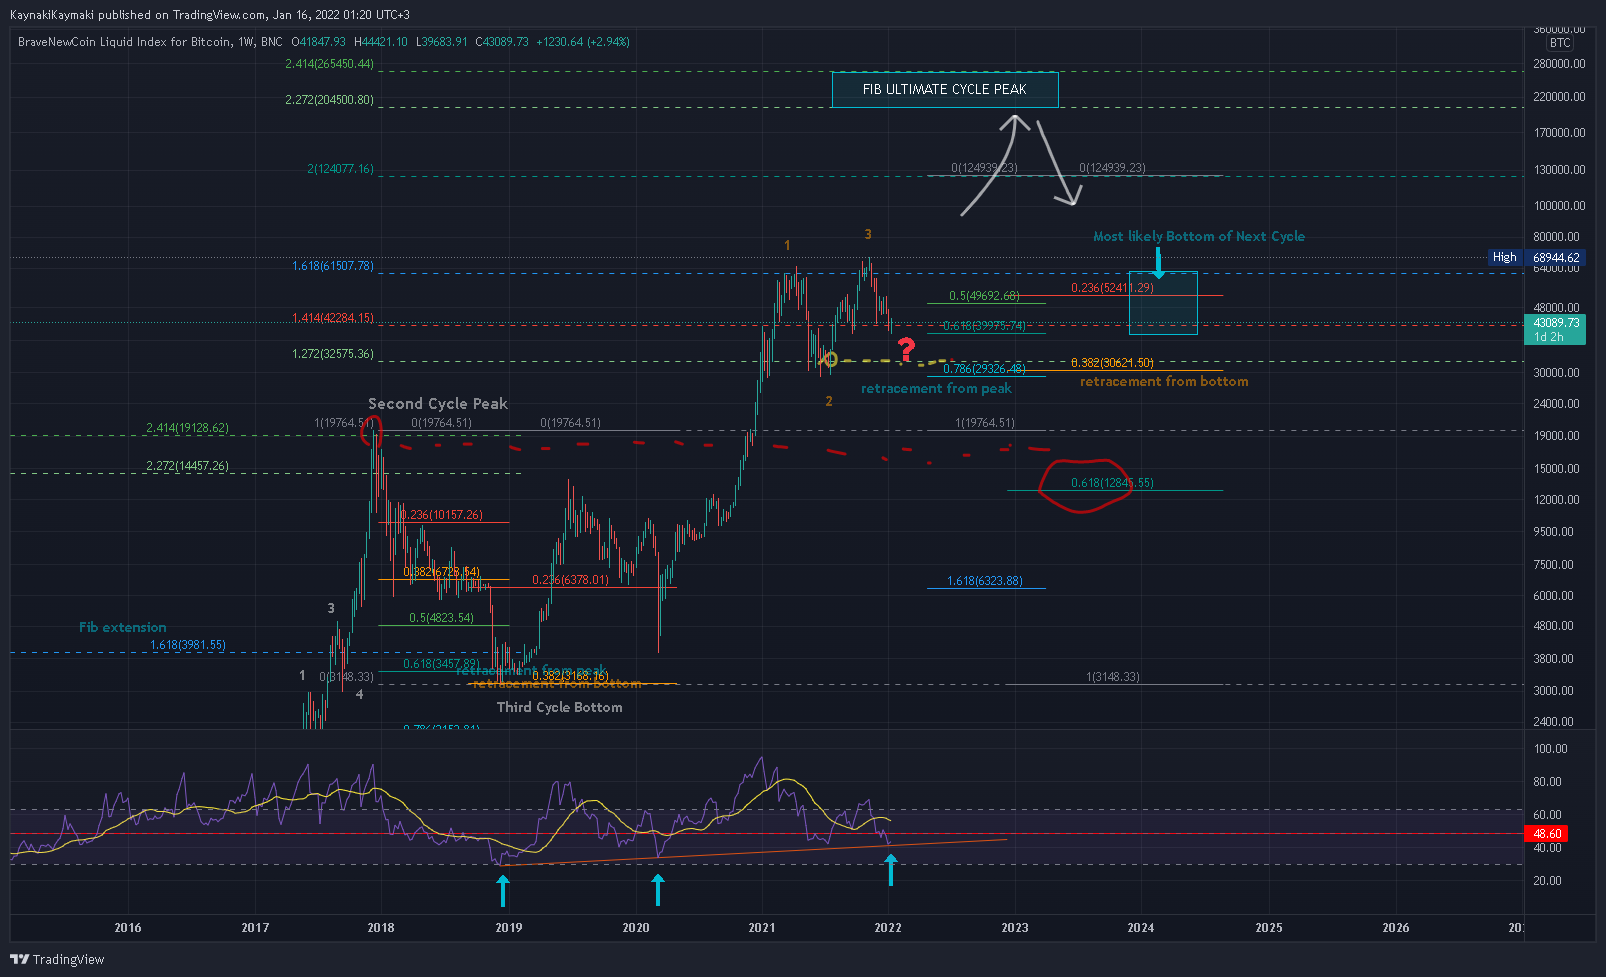Click the 280000.00 price axis label

click(1559, 64)
